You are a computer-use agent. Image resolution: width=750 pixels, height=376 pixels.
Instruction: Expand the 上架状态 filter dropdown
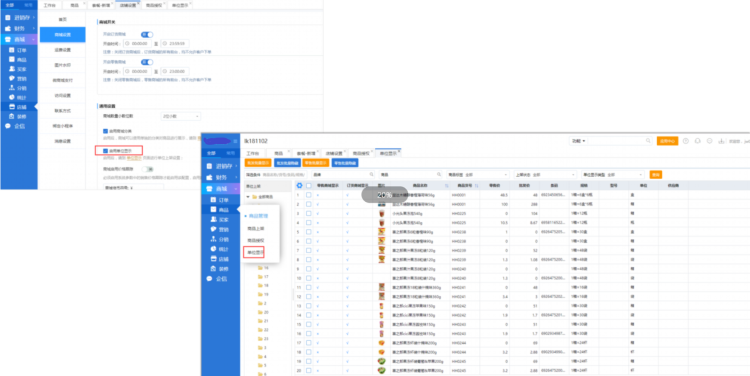coord(544,175)
